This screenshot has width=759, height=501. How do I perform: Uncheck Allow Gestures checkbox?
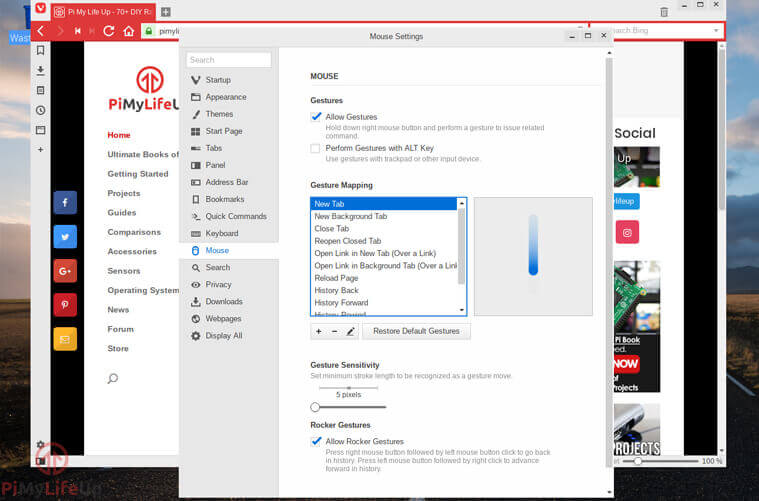tap(316, 117)
